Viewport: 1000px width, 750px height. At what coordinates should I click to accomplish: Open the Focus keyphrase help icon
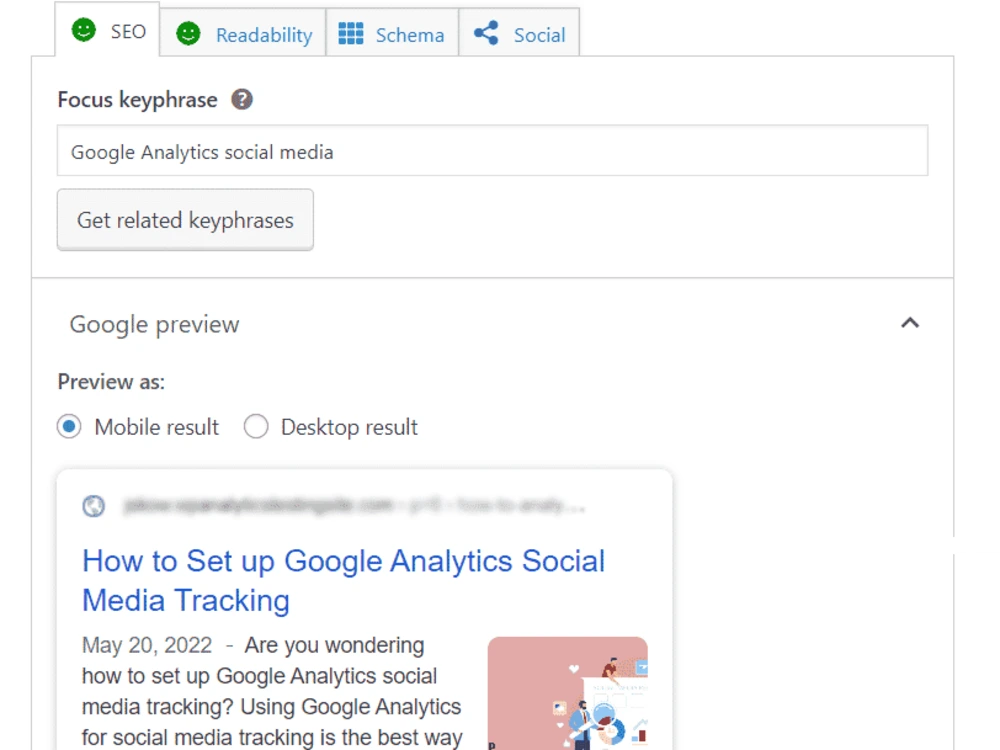242,99
